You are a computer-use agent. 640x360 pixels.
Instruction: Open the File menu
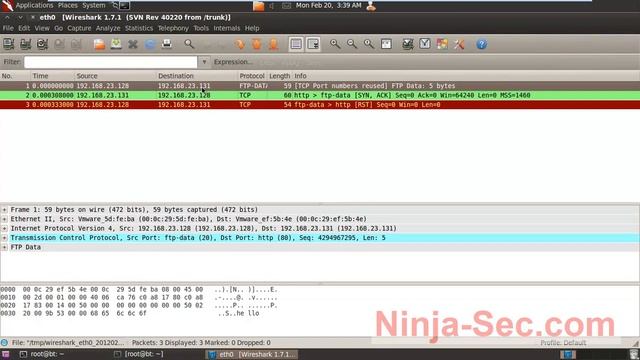[x=8, y=28]
